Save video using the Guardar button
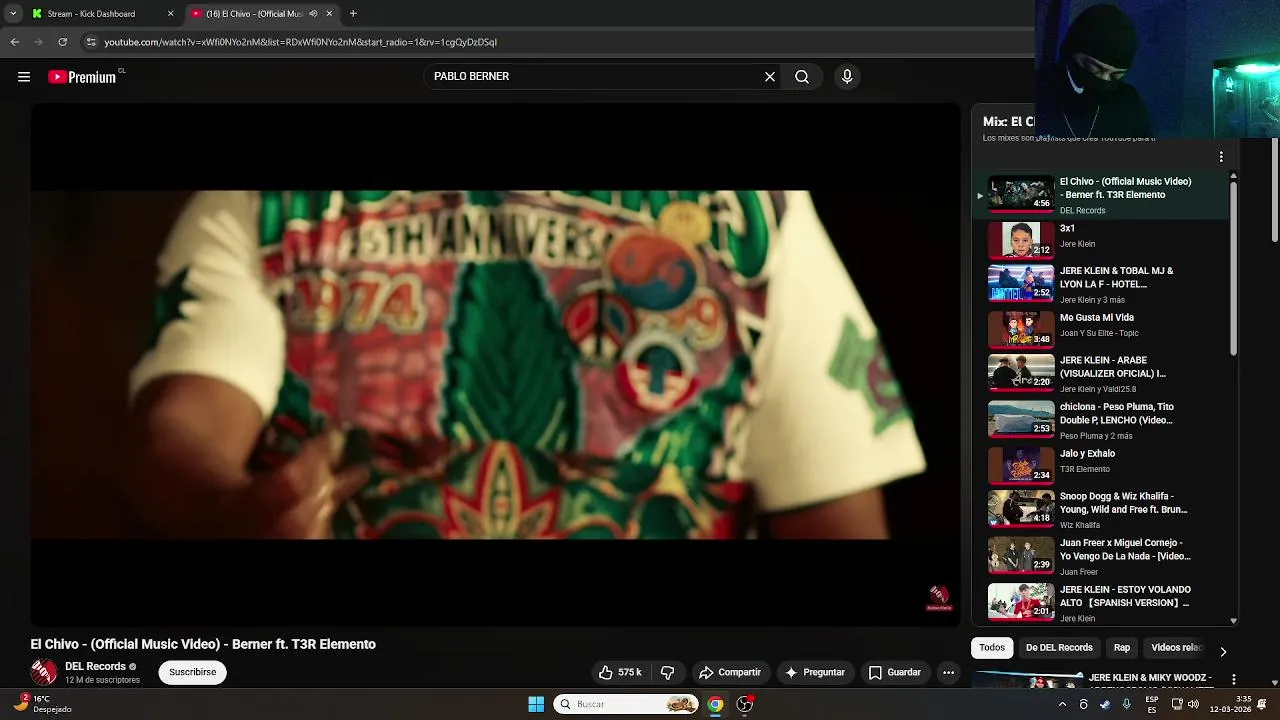This screenshot has height=720, width=1280. (x=894, y=673)
